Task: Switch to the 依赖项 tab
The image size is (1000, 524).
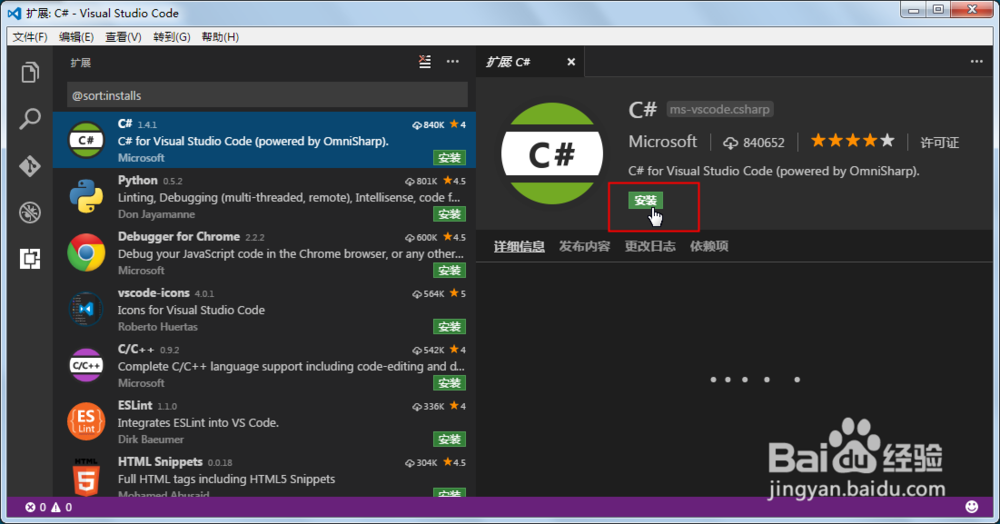Action: point(709,246)
